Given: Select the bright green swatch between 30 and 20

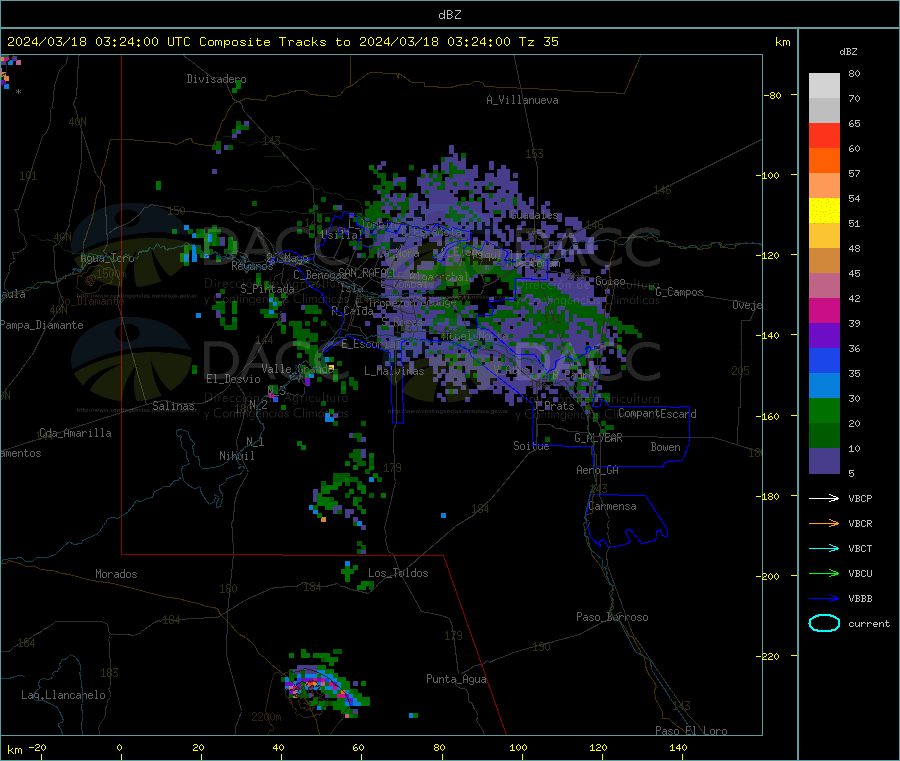Looking at the screenshot, I should point(824,410).
